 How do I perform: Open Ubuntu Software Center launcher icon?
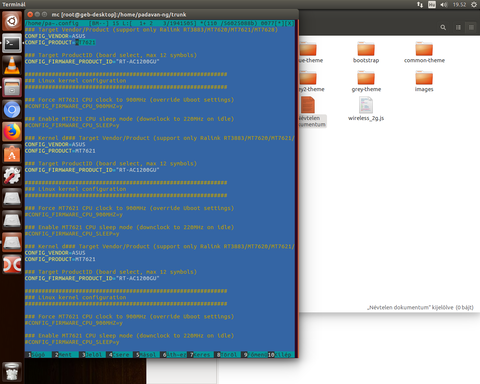tap(12, 154)
